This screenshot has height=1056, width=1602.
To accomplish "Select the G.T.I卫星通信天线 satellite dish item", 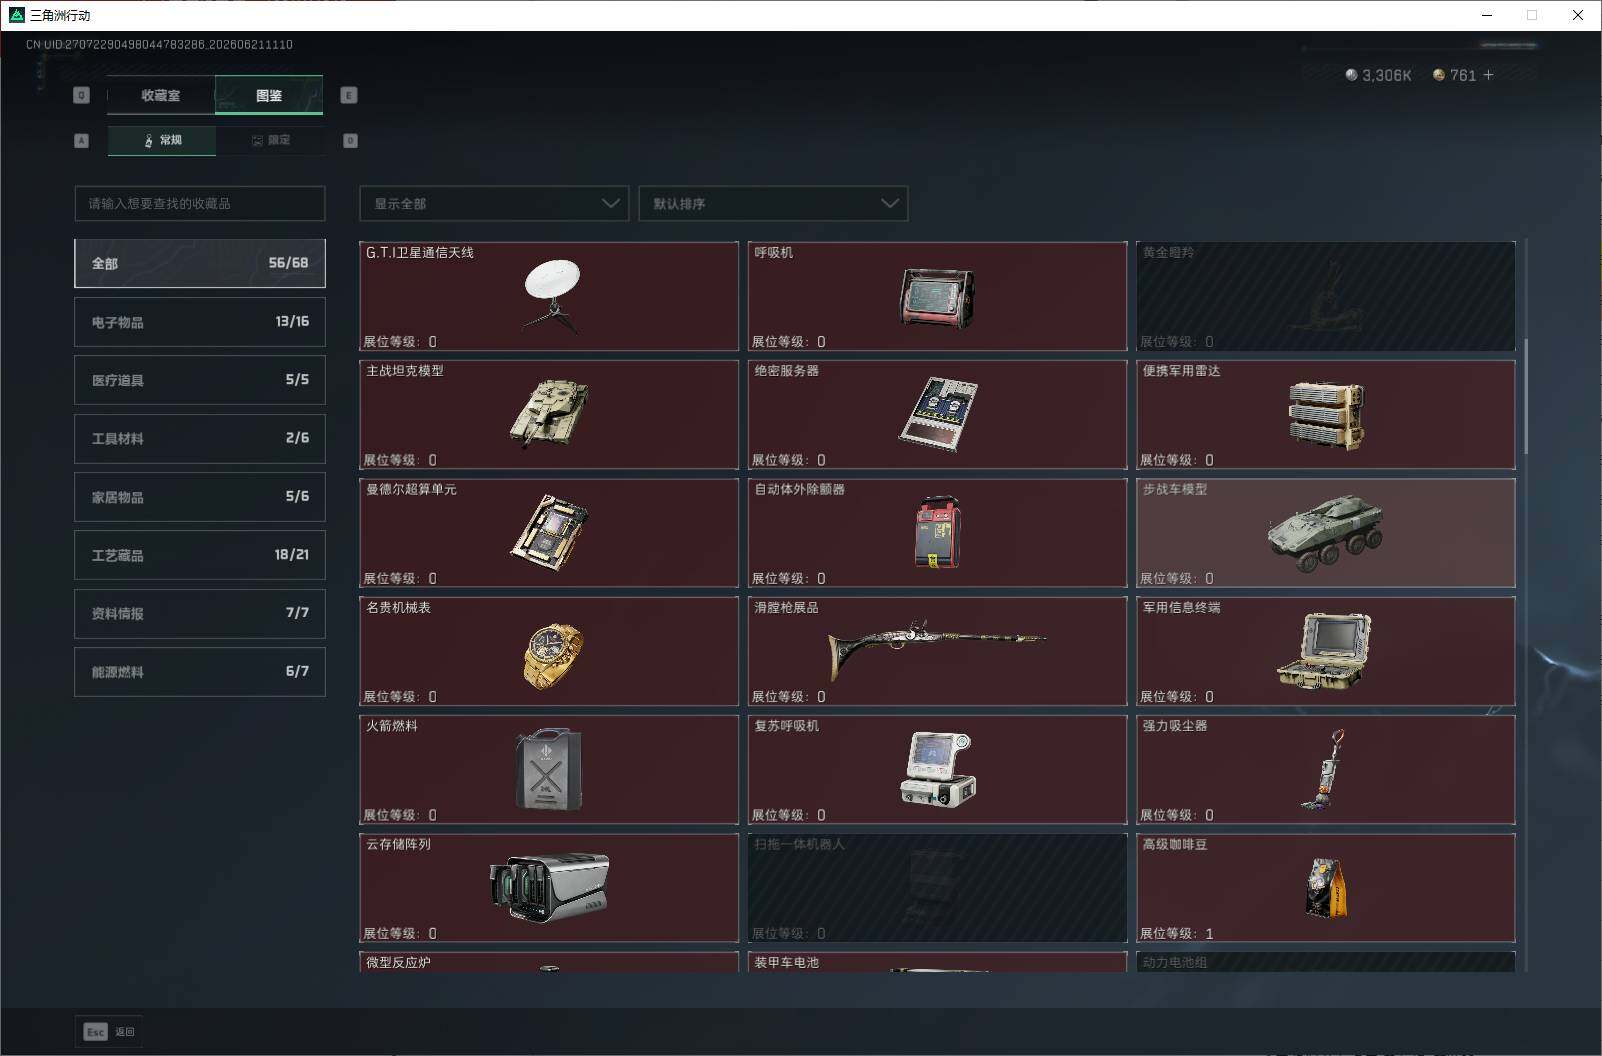I will (549, 296).
